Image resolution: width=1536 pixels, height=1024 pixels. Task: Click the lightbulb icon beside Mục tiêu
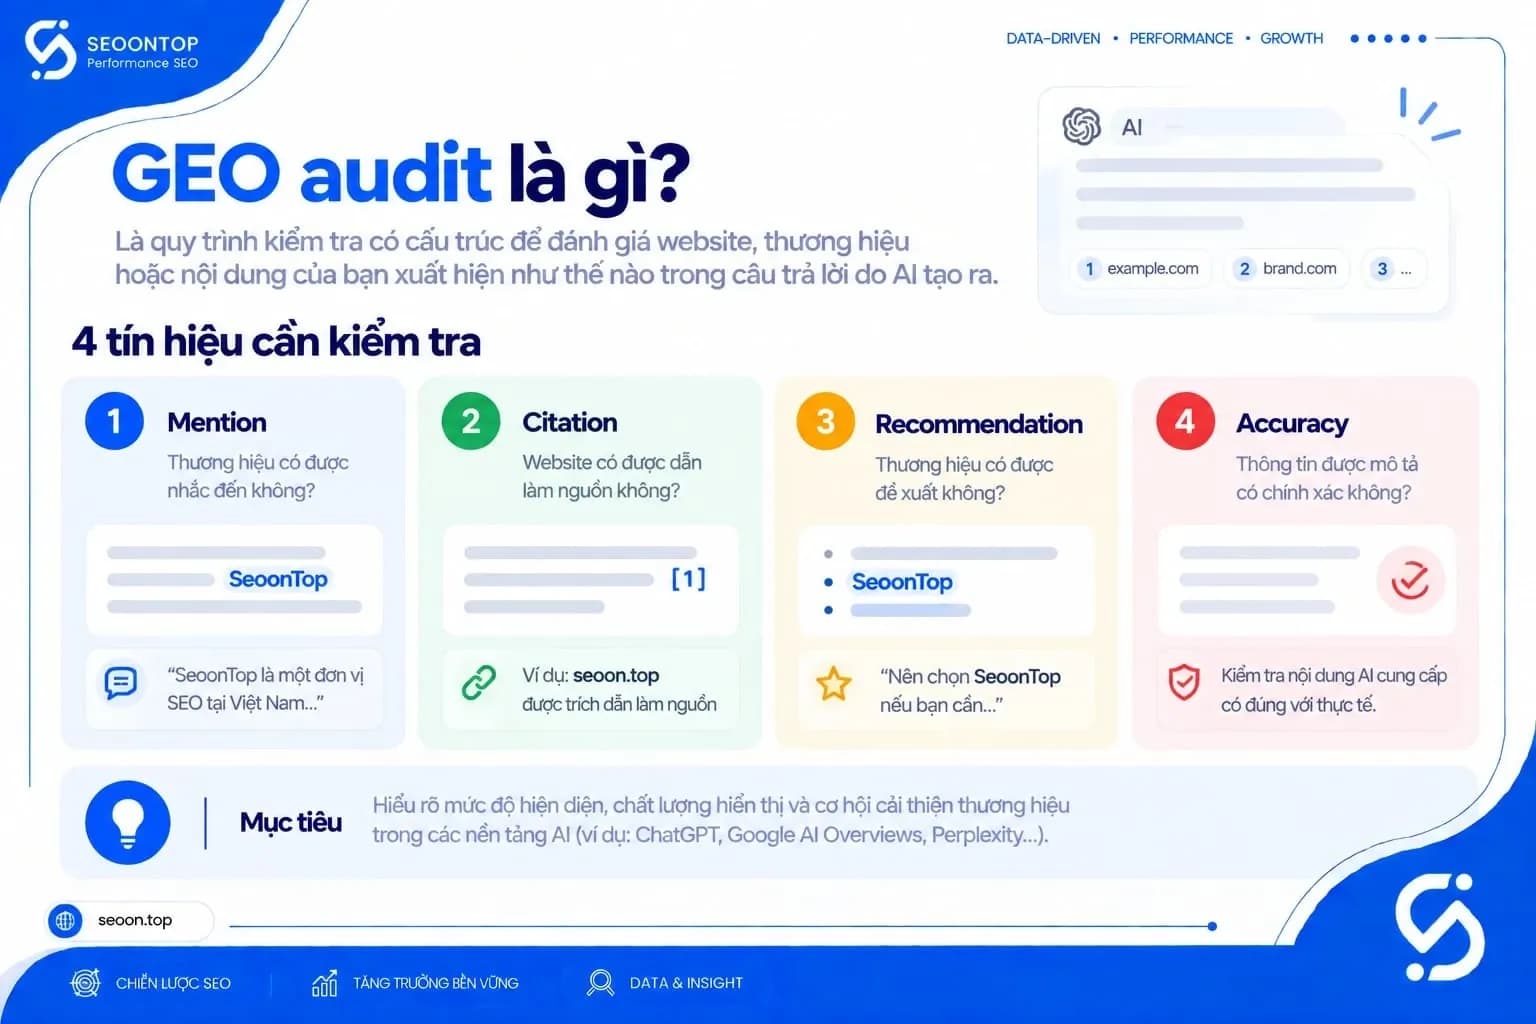pyautogui.click(x=127, y=823)
